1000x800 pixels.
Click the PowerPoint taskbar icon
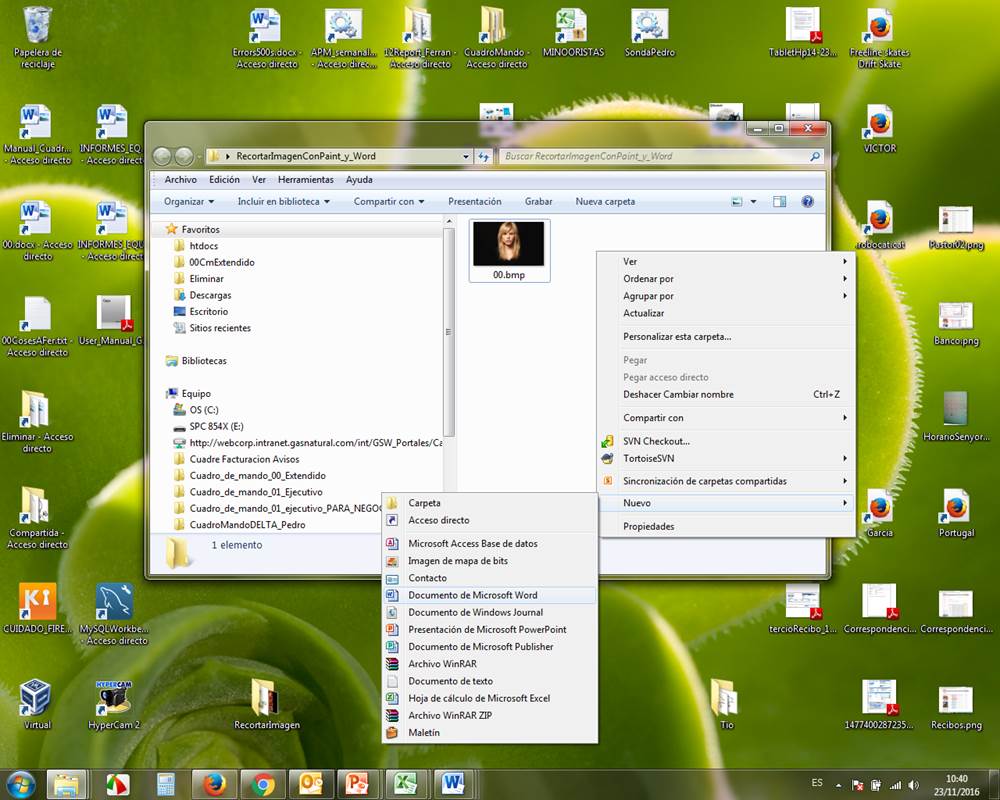[357, 783]
